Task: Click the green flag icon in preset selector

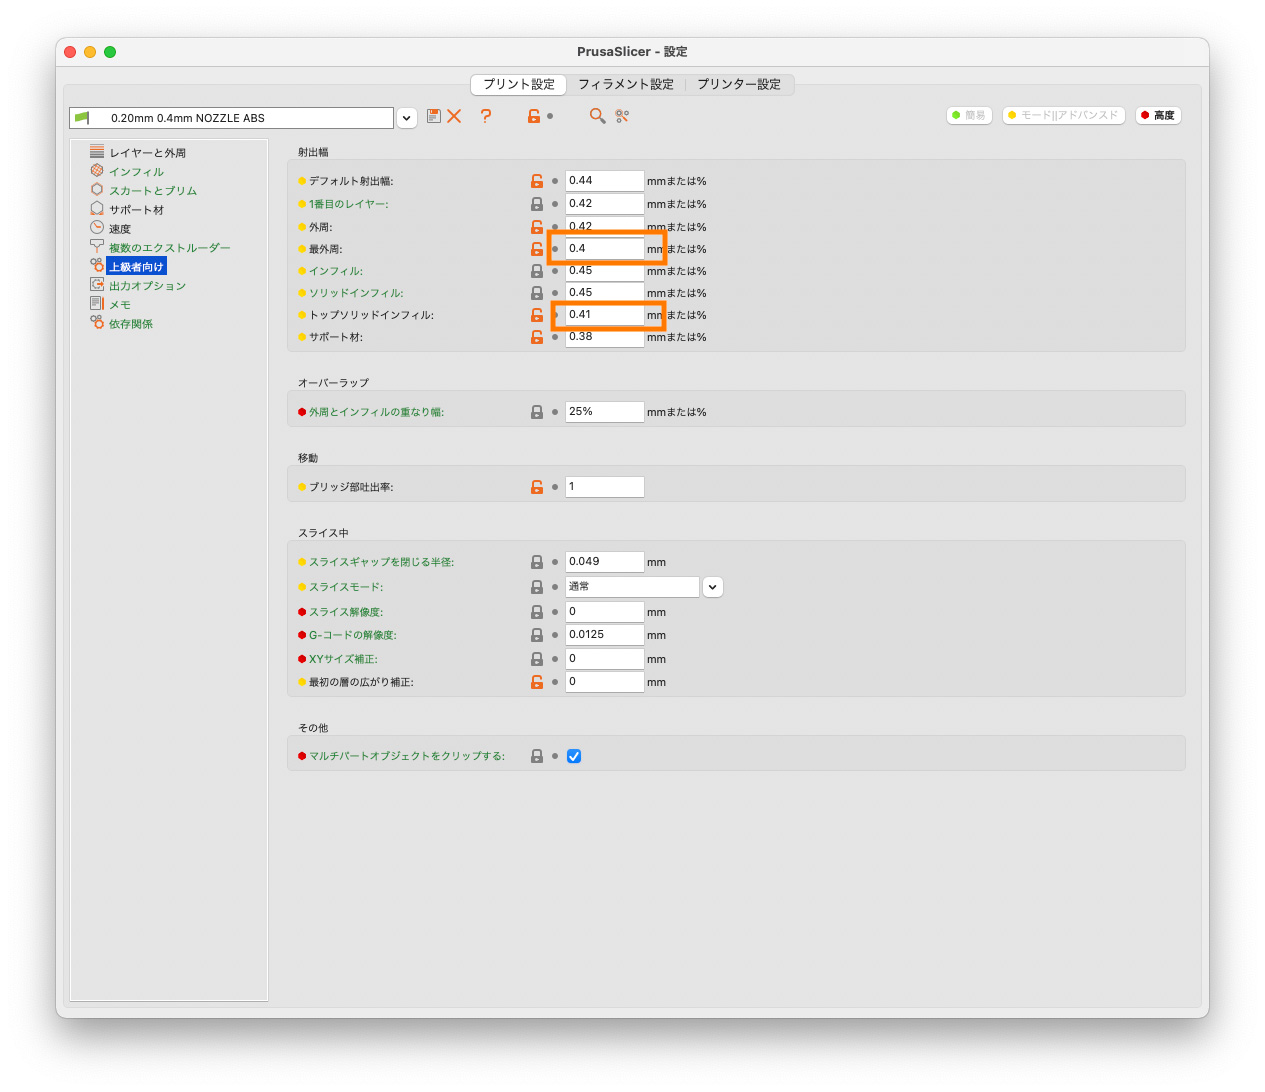Action: pos(83,118)
